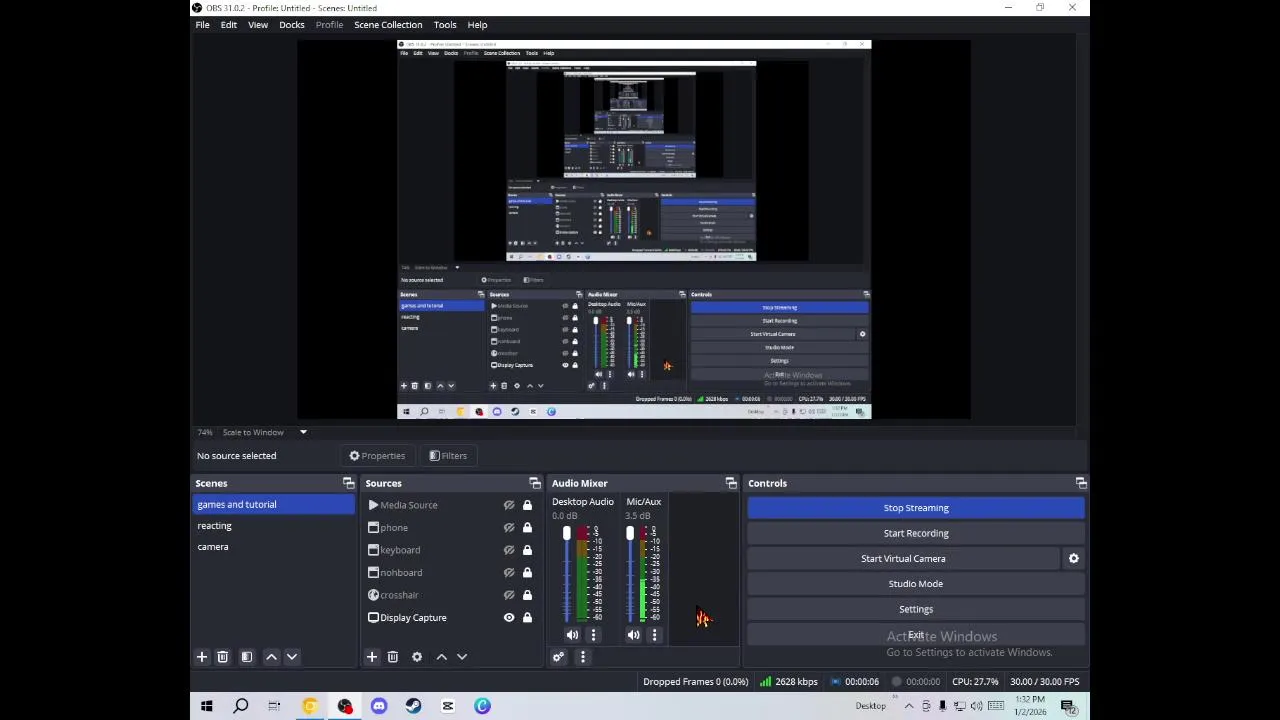Undock the Sources panel

534,483
